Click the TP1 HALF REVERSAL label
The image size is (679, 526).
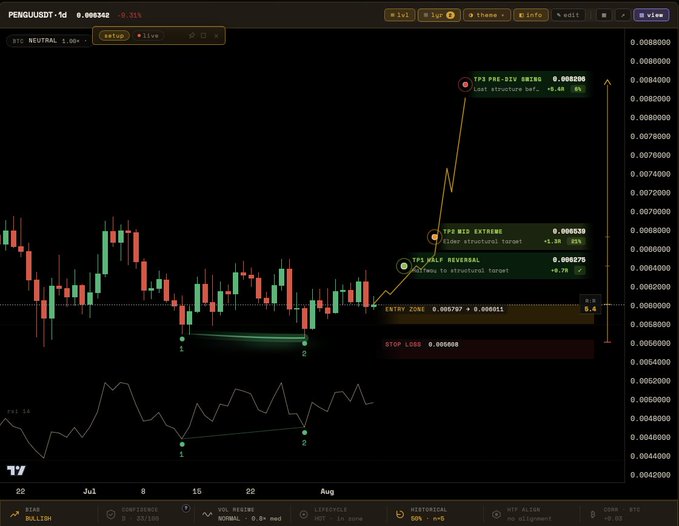coord(446,260)
